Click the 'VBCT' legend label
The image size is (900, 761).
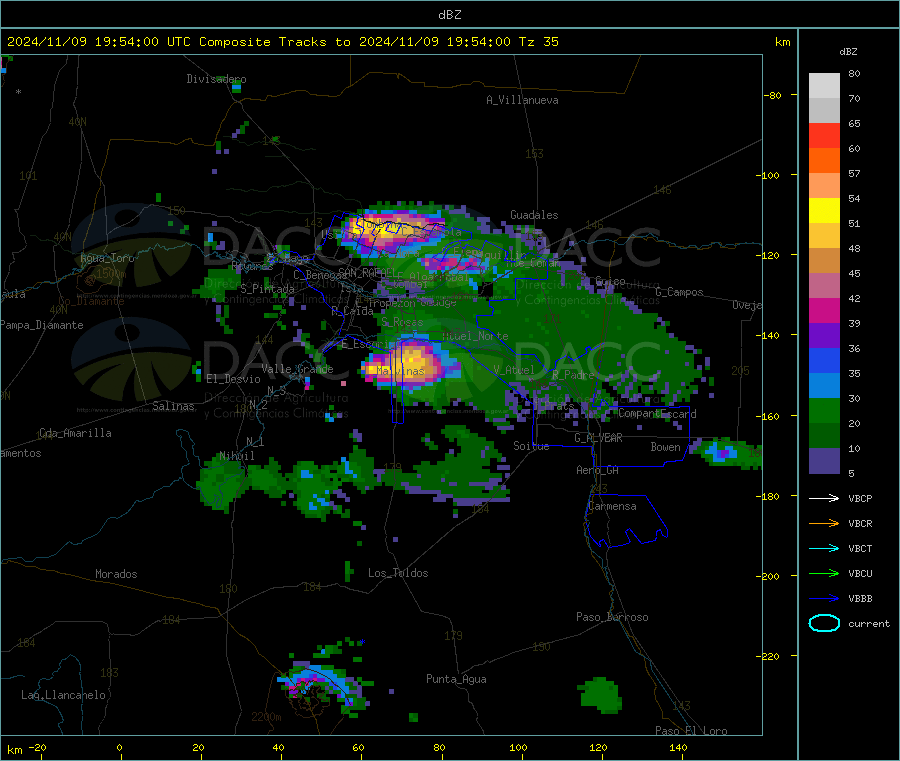[860, 548]
